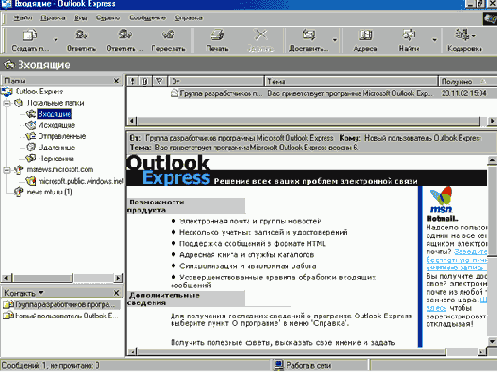Click the Найти (find) toolbar icon
This screenshot has height=372, width=497.
tap(409, 40)
